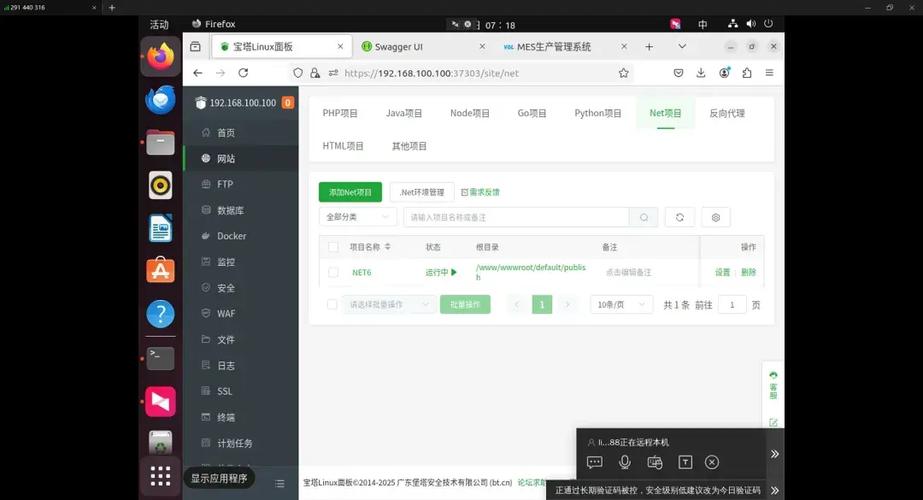
Task: Open the text tool icon in remote bar
Action: coord(685,462)
